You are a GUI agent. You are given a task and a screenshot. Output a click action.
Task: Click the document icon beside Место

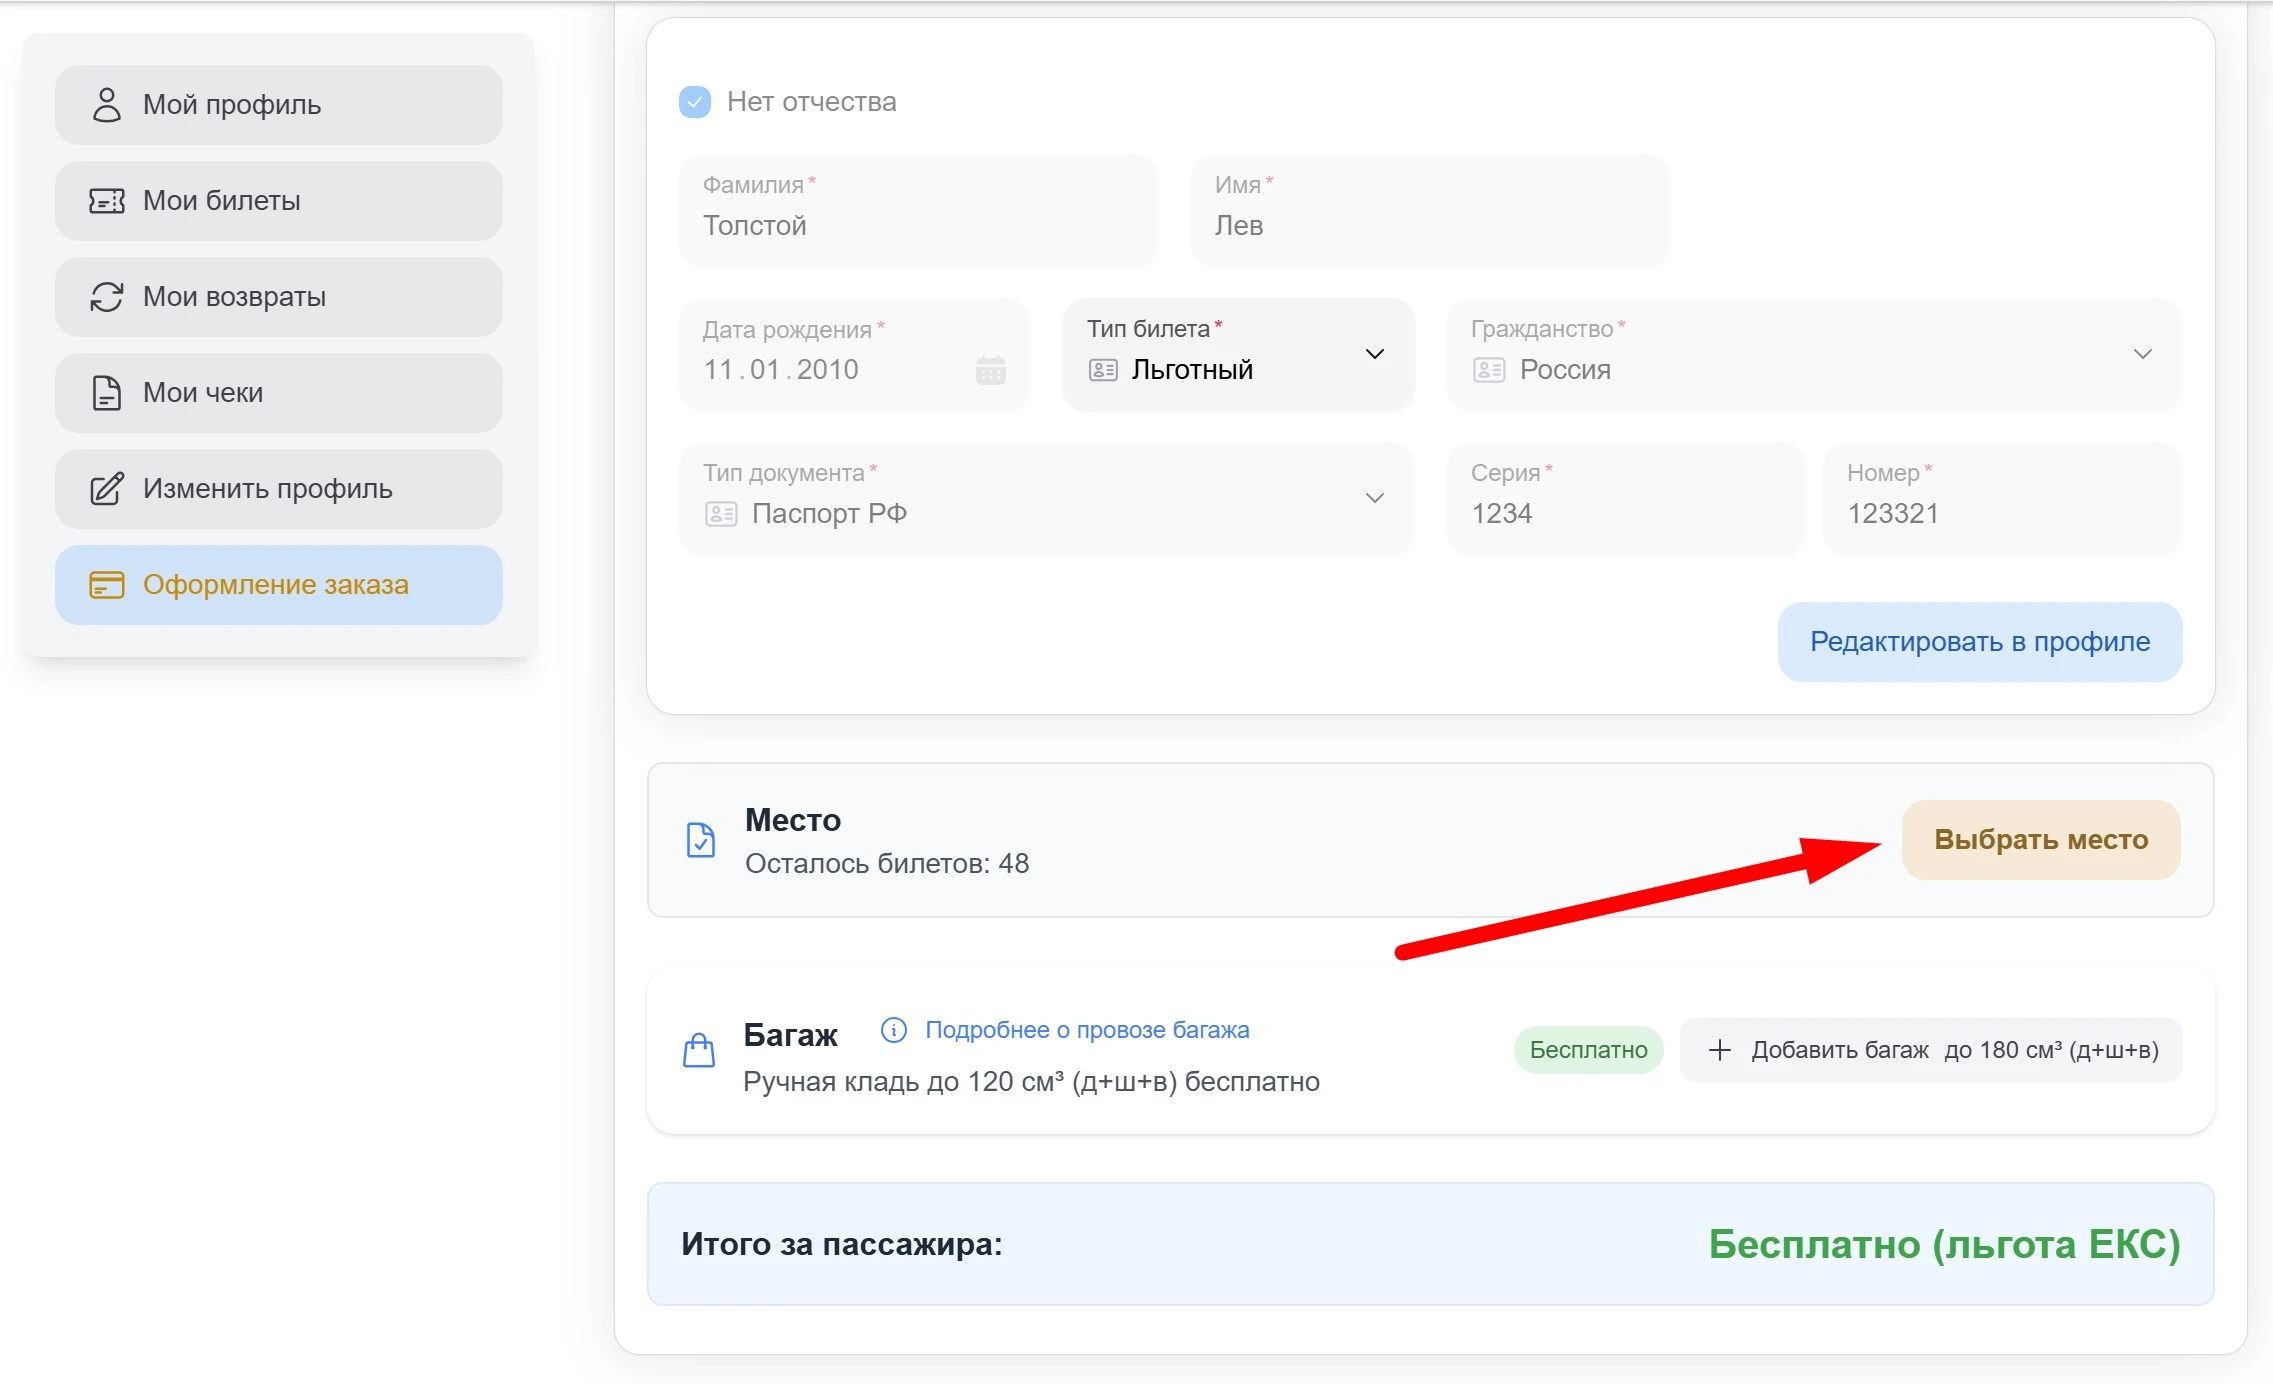(701, 840)
